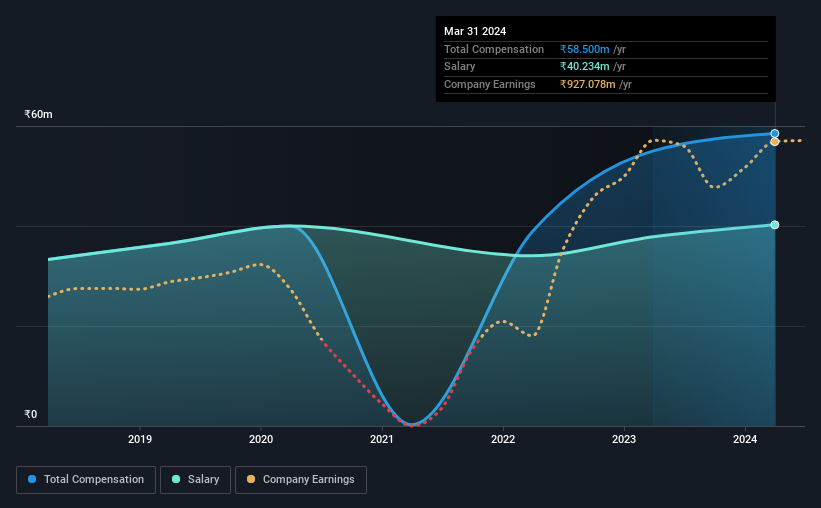This screenshot has width=821, height=508.
Task: Click the ₹40.234m salary value
Action: point(584,67)
